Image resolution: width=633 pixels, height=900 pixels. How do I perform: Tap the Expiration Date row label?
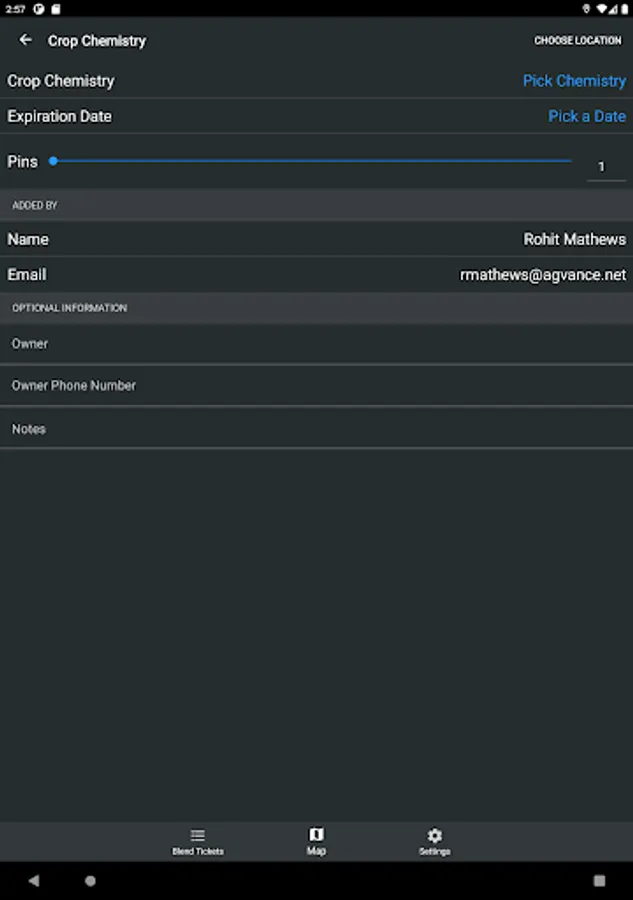coord(60,116)
